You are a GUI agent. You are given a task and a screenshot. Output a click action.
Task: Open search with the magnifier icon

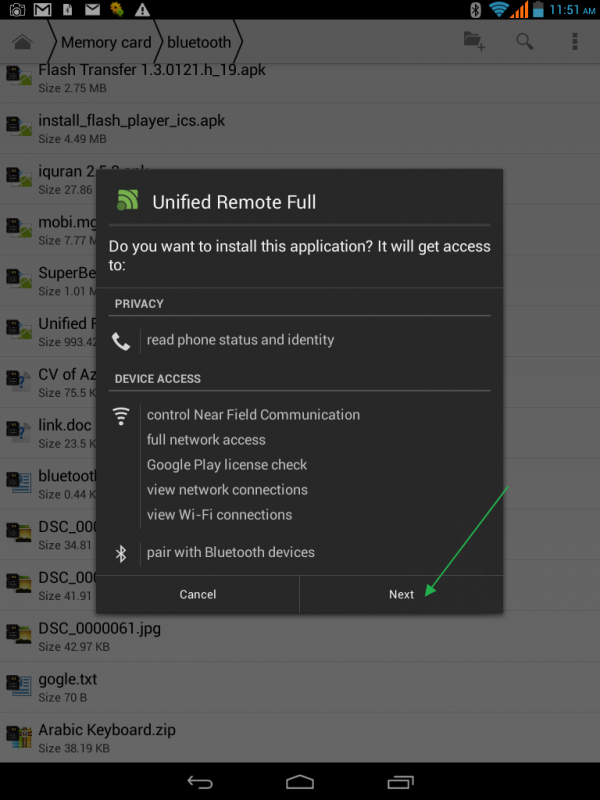click(524, 41)
